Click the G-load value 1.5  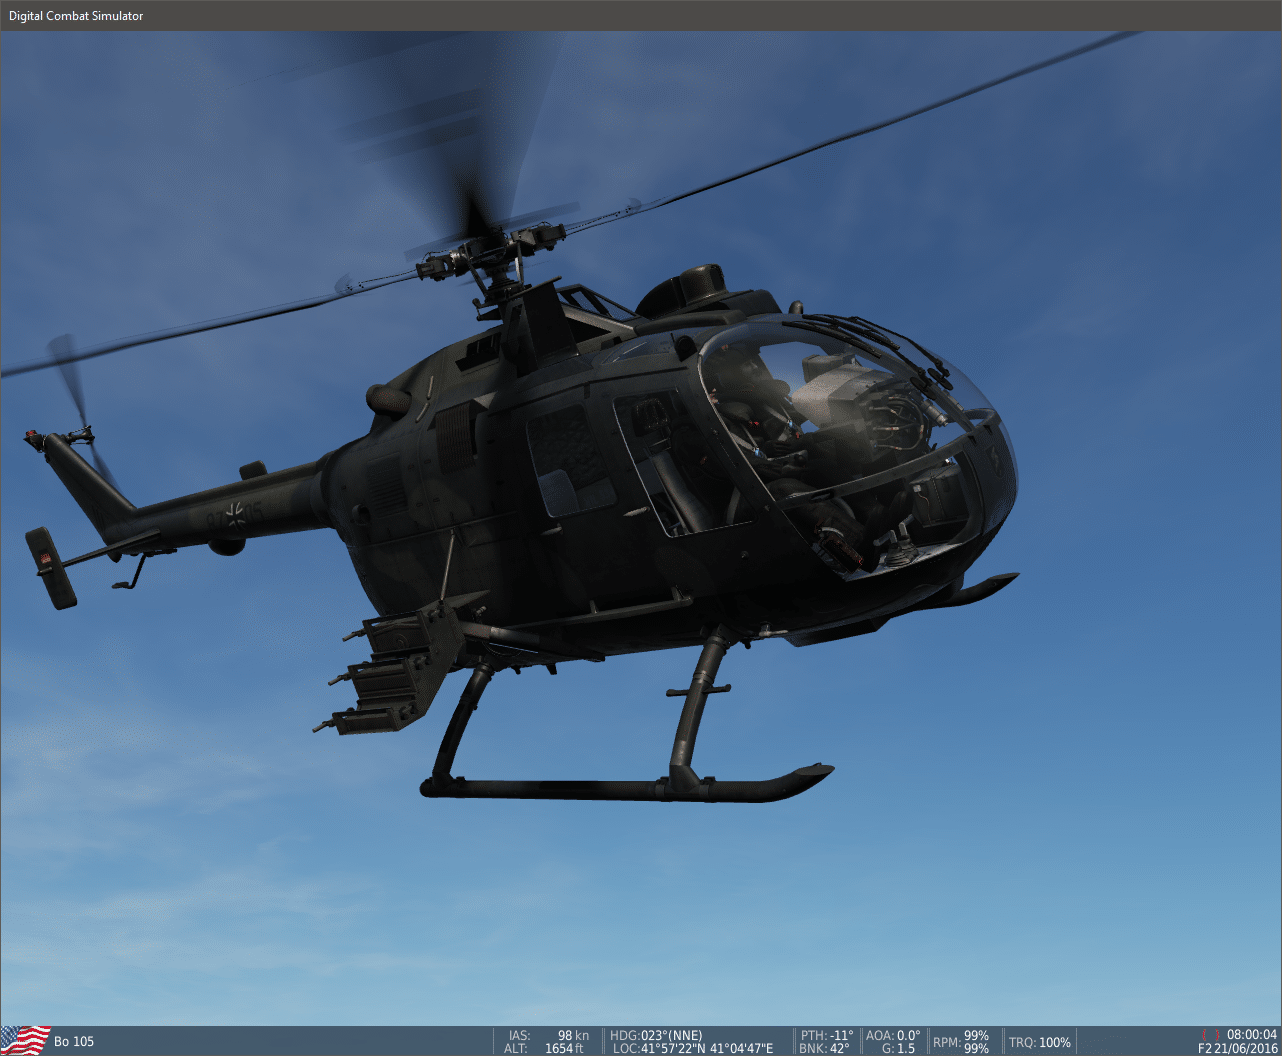[x=896, y=1048]
